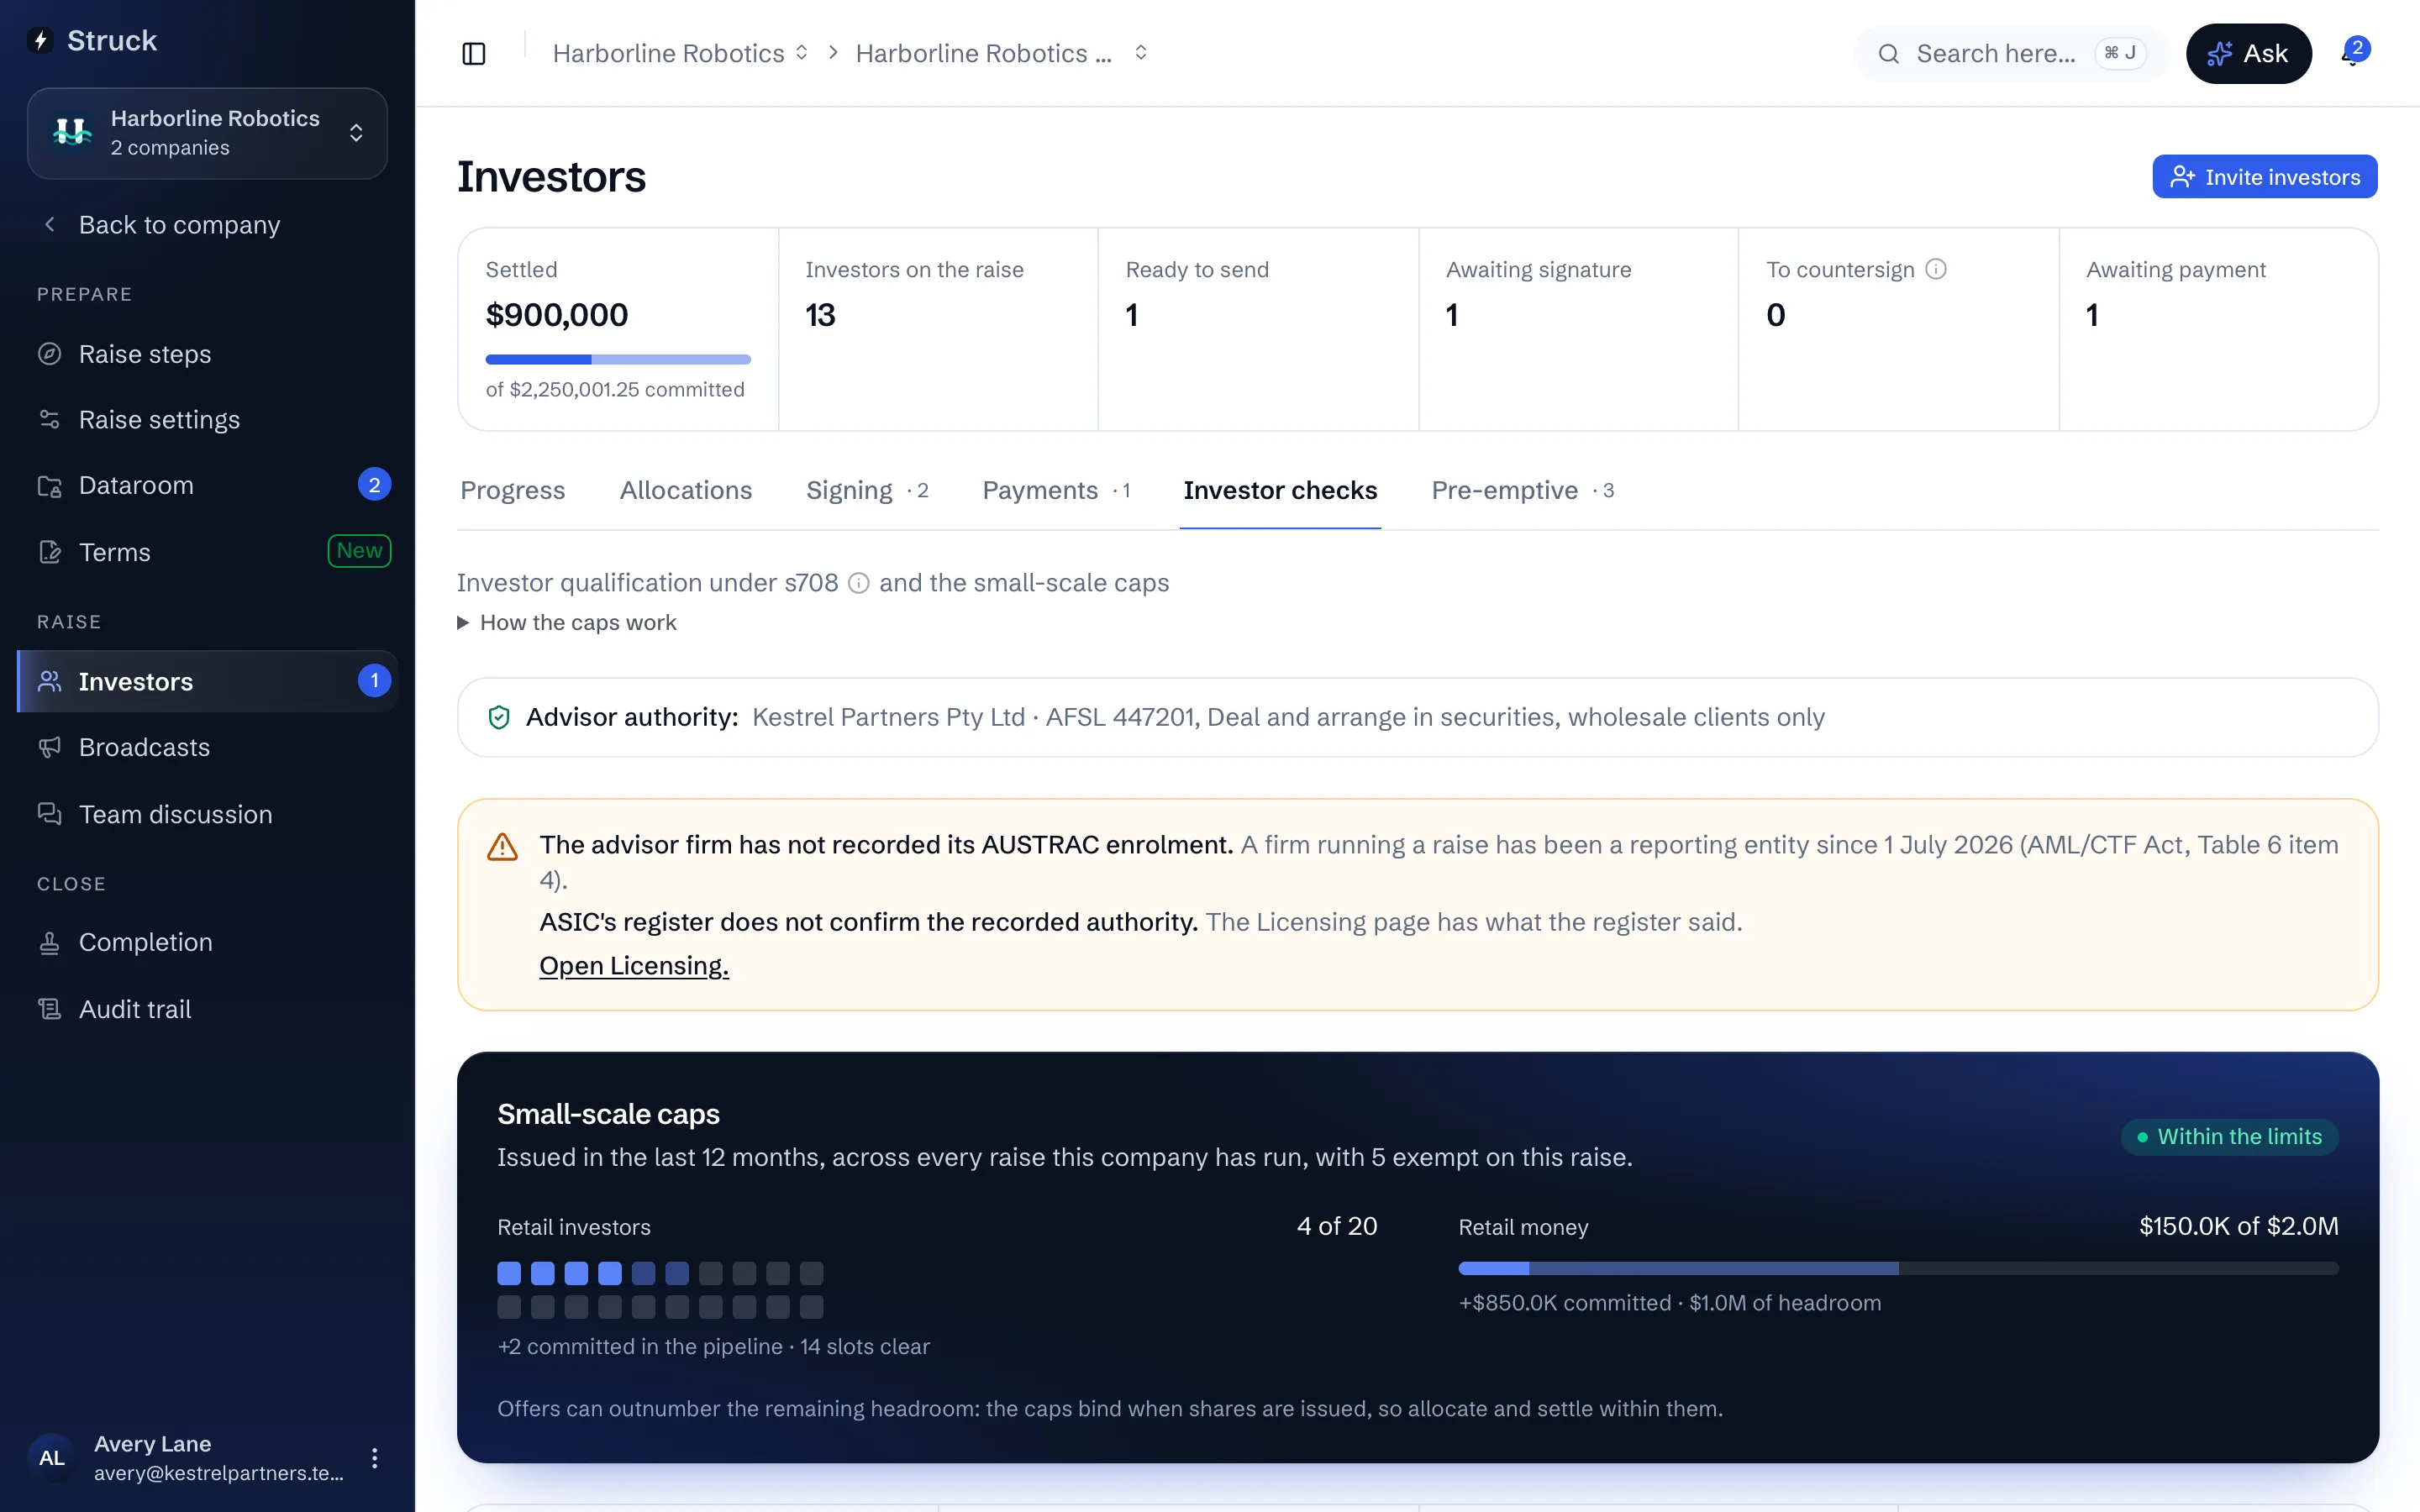Click the Team discussion chat icon
This screenshot has height=1512, width=2420.
click(x=49, y=814)
